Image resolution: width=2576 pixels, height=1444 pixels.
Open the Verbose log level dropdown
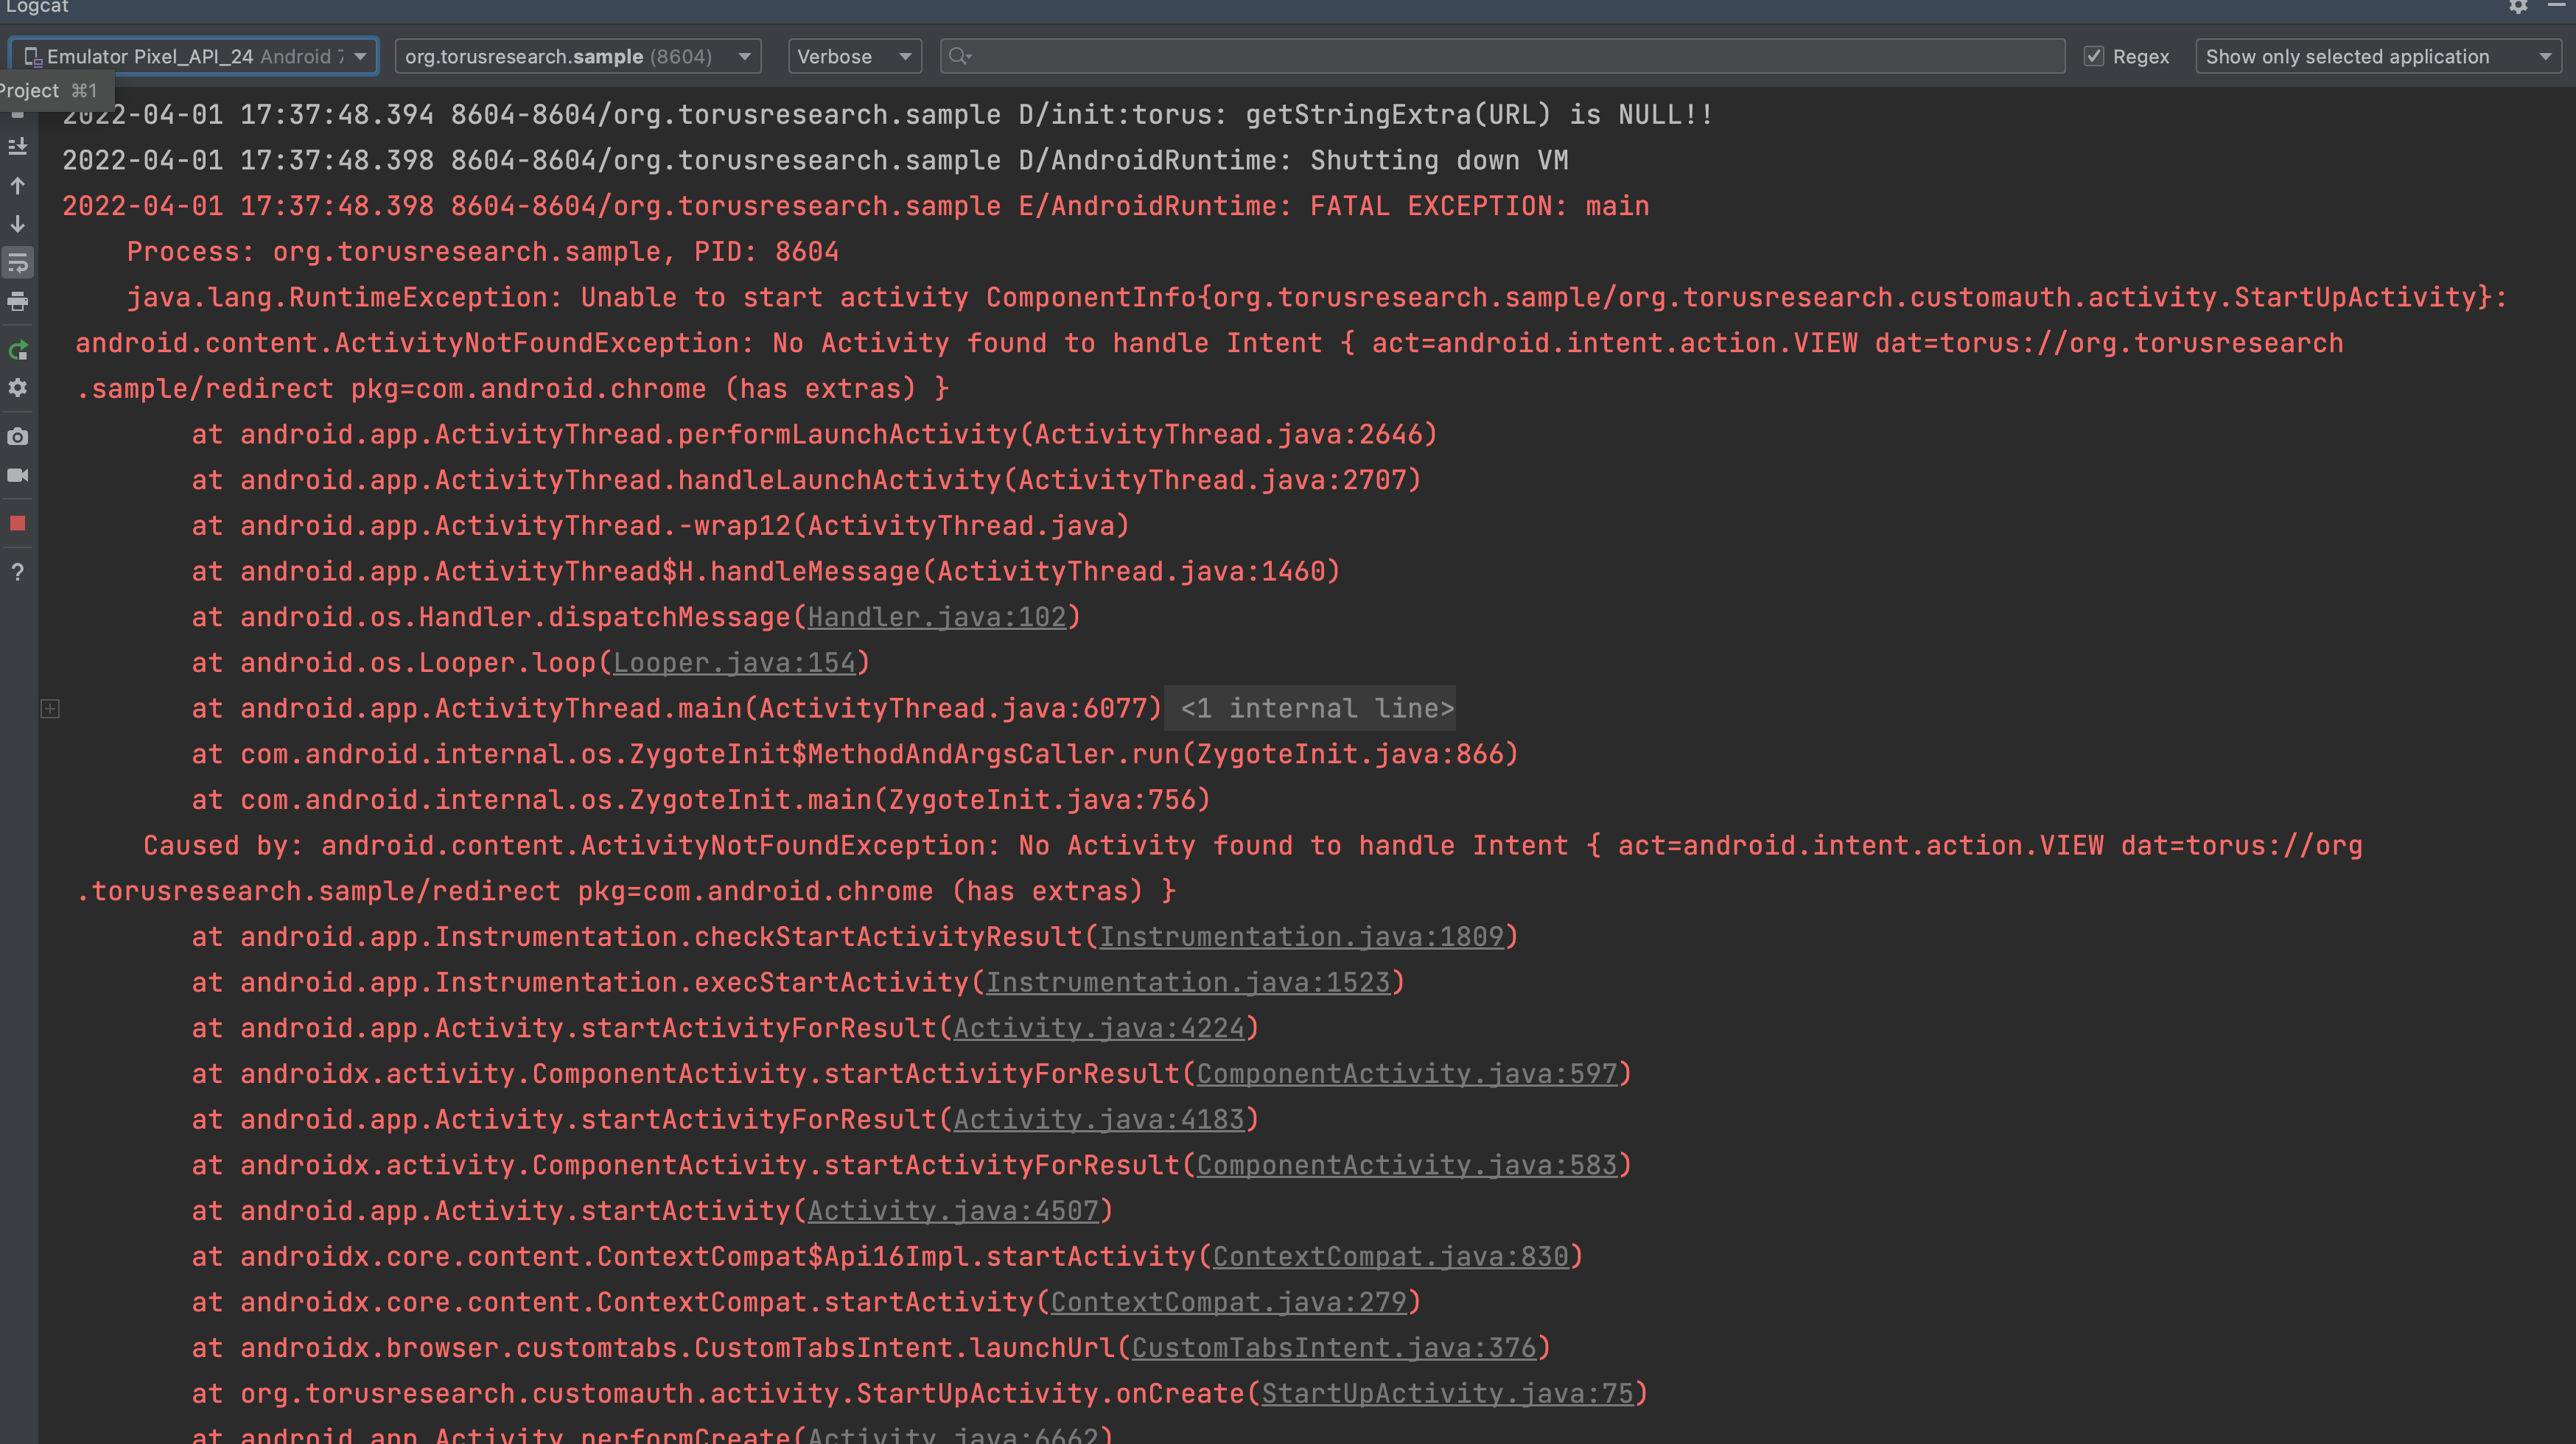(855, 56)
